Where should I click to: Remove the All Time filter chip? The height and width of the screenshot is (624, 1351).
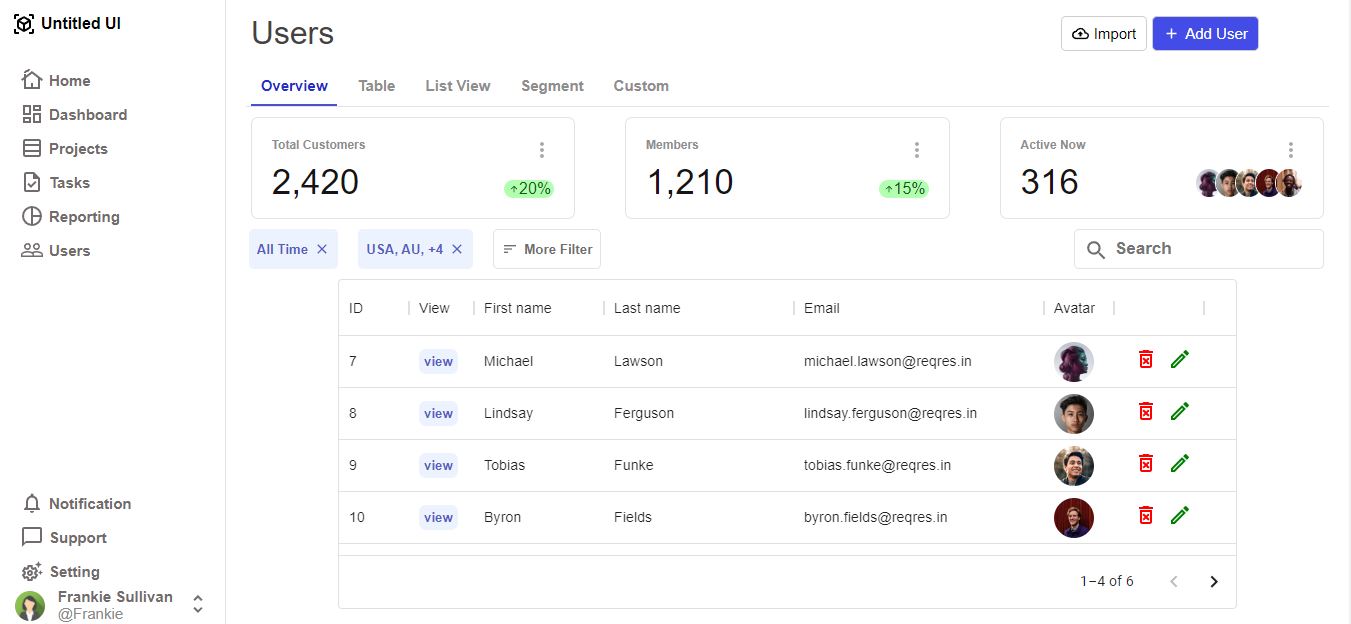(x=322, y=249)
